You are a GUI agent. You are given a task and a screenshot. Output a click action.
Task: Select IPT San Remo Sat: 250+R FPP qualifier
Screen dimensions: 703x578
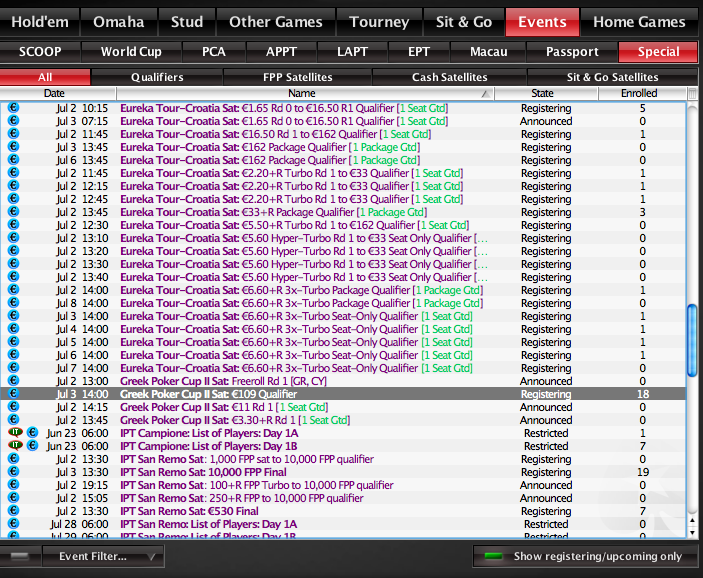[343, 498]
